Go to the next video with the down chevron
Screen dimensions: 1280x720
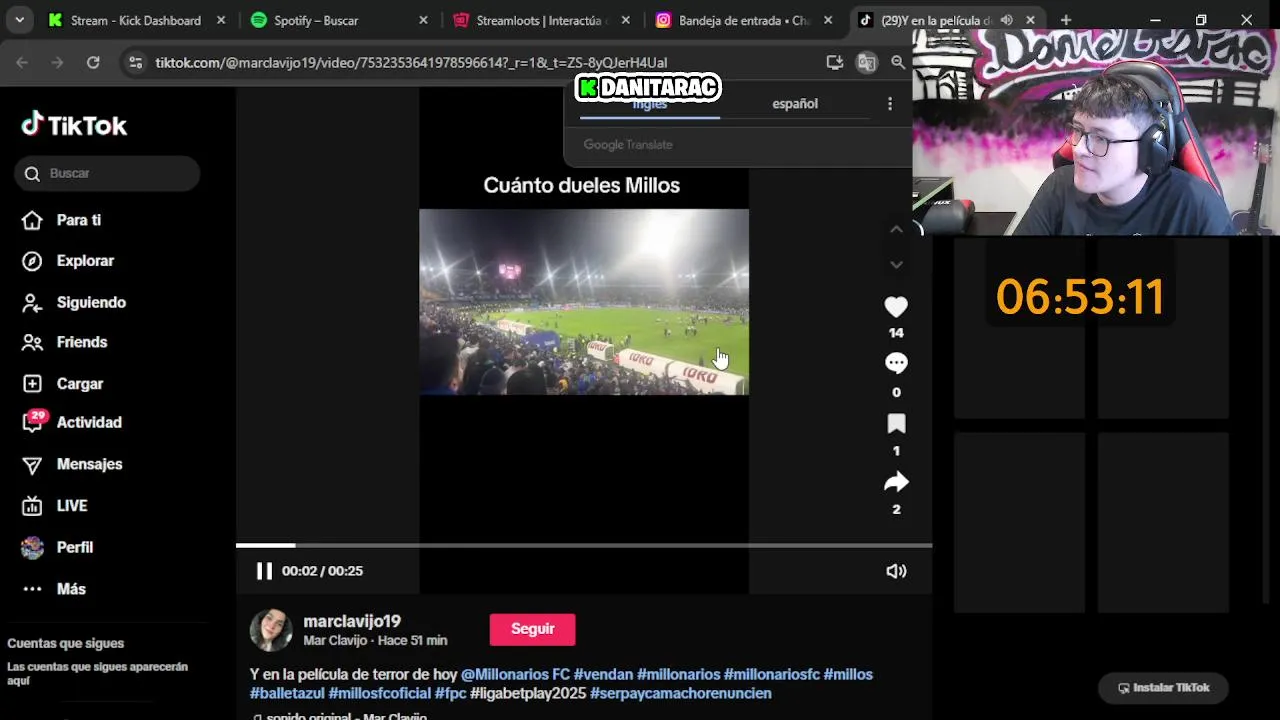tap(896, 265)
